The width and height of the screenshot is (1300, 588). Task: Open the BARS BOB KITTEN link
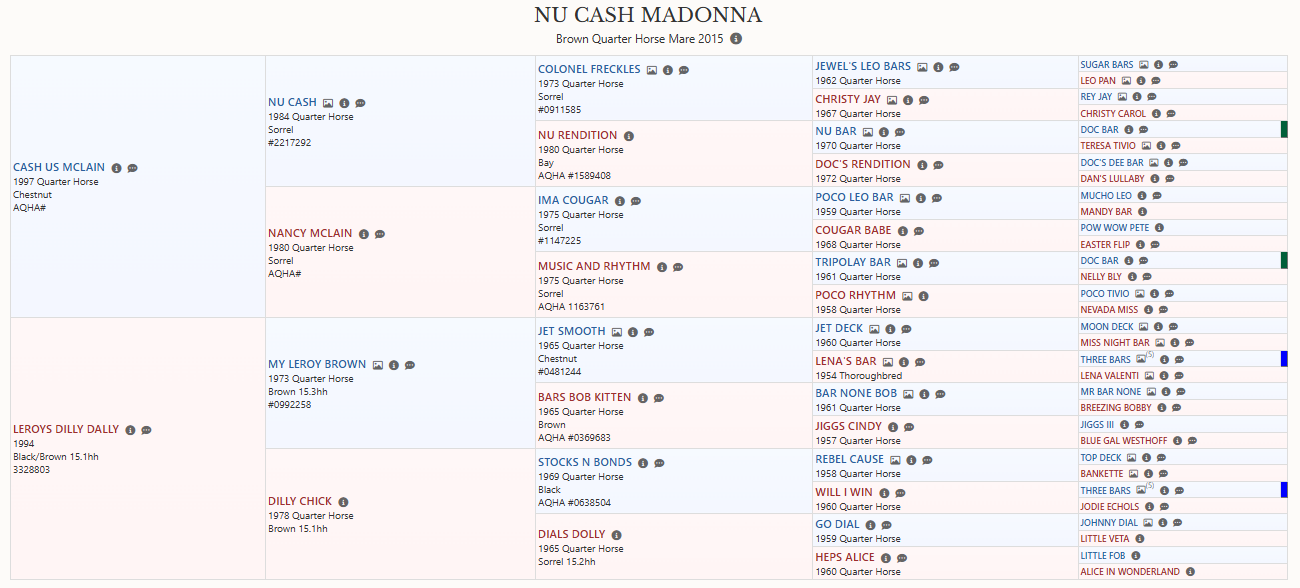584,397
